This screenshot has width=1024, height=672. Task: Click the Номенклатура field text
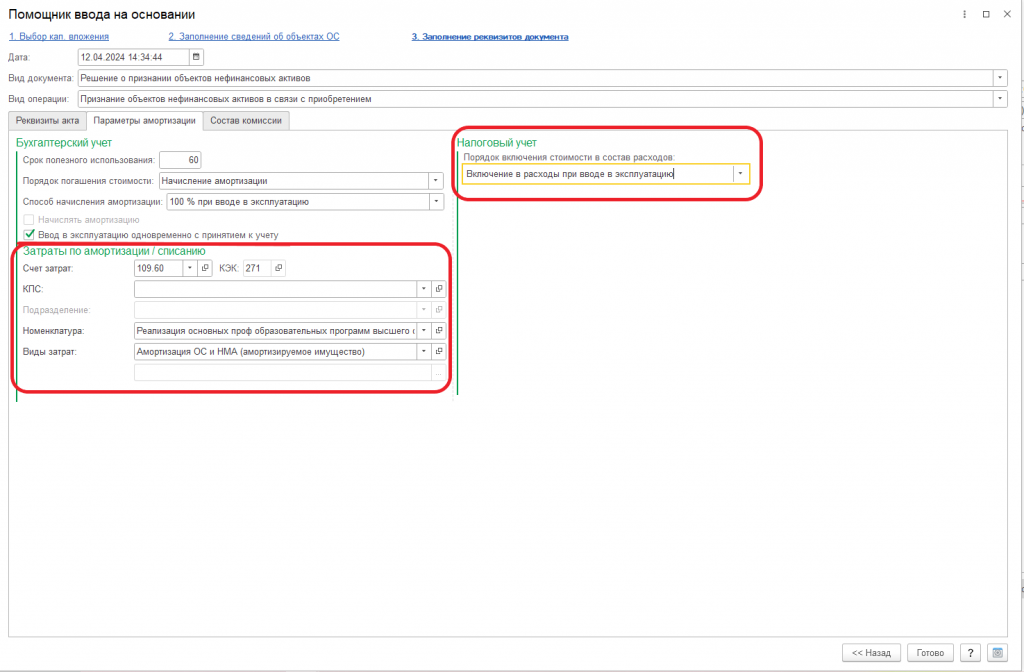(x=276, y=330)
